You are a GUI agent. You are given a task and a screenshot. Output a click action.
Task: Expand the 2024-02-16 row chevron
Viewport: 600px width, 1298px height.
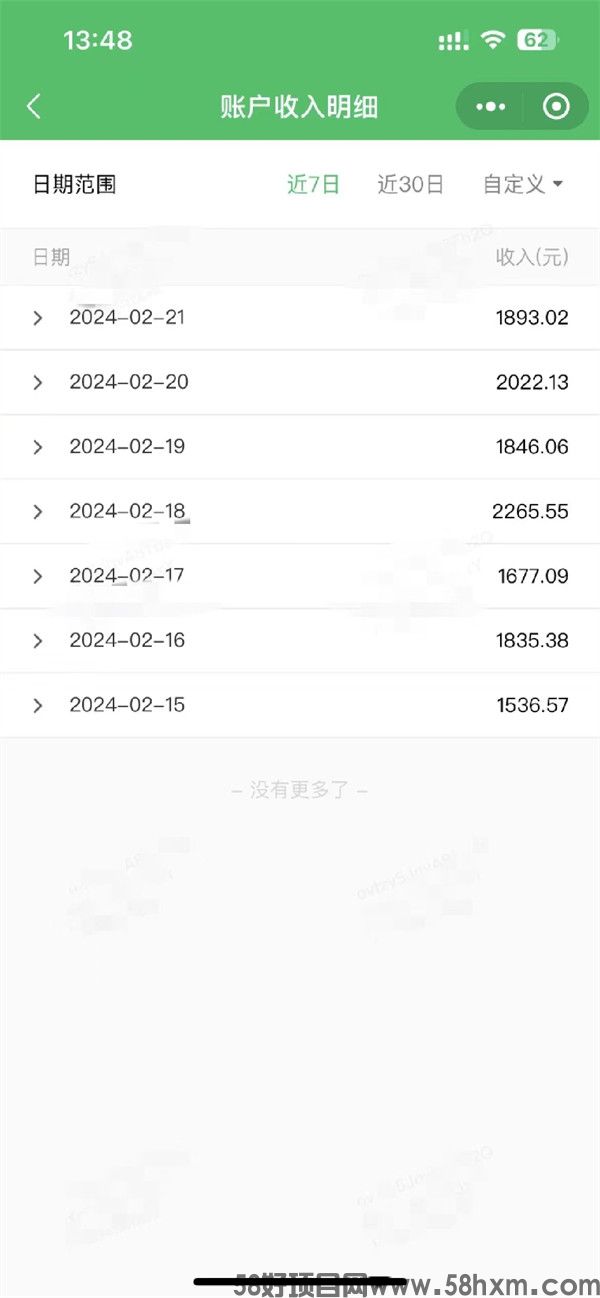tap(38, 641)
